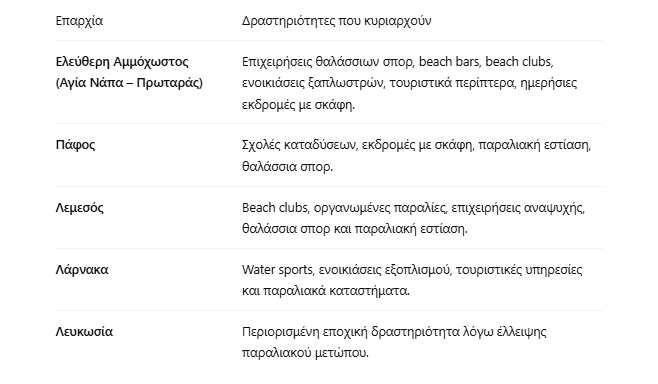Select the Λευκωσία district cell
Image resolution: width=658 pixels, height=384 pixels.
point(84,332)
